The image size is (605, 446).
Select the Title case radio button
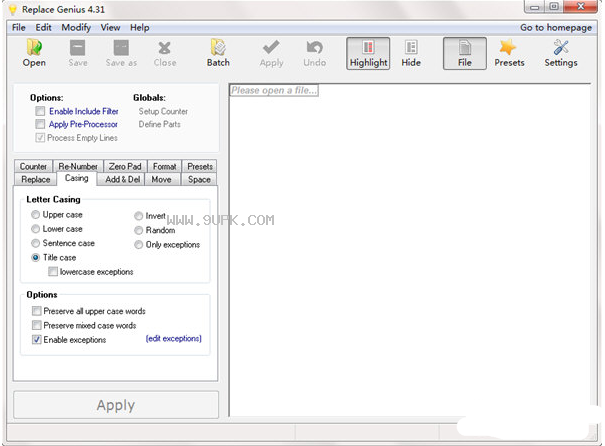pyautogui.click(x=35, y=257)
